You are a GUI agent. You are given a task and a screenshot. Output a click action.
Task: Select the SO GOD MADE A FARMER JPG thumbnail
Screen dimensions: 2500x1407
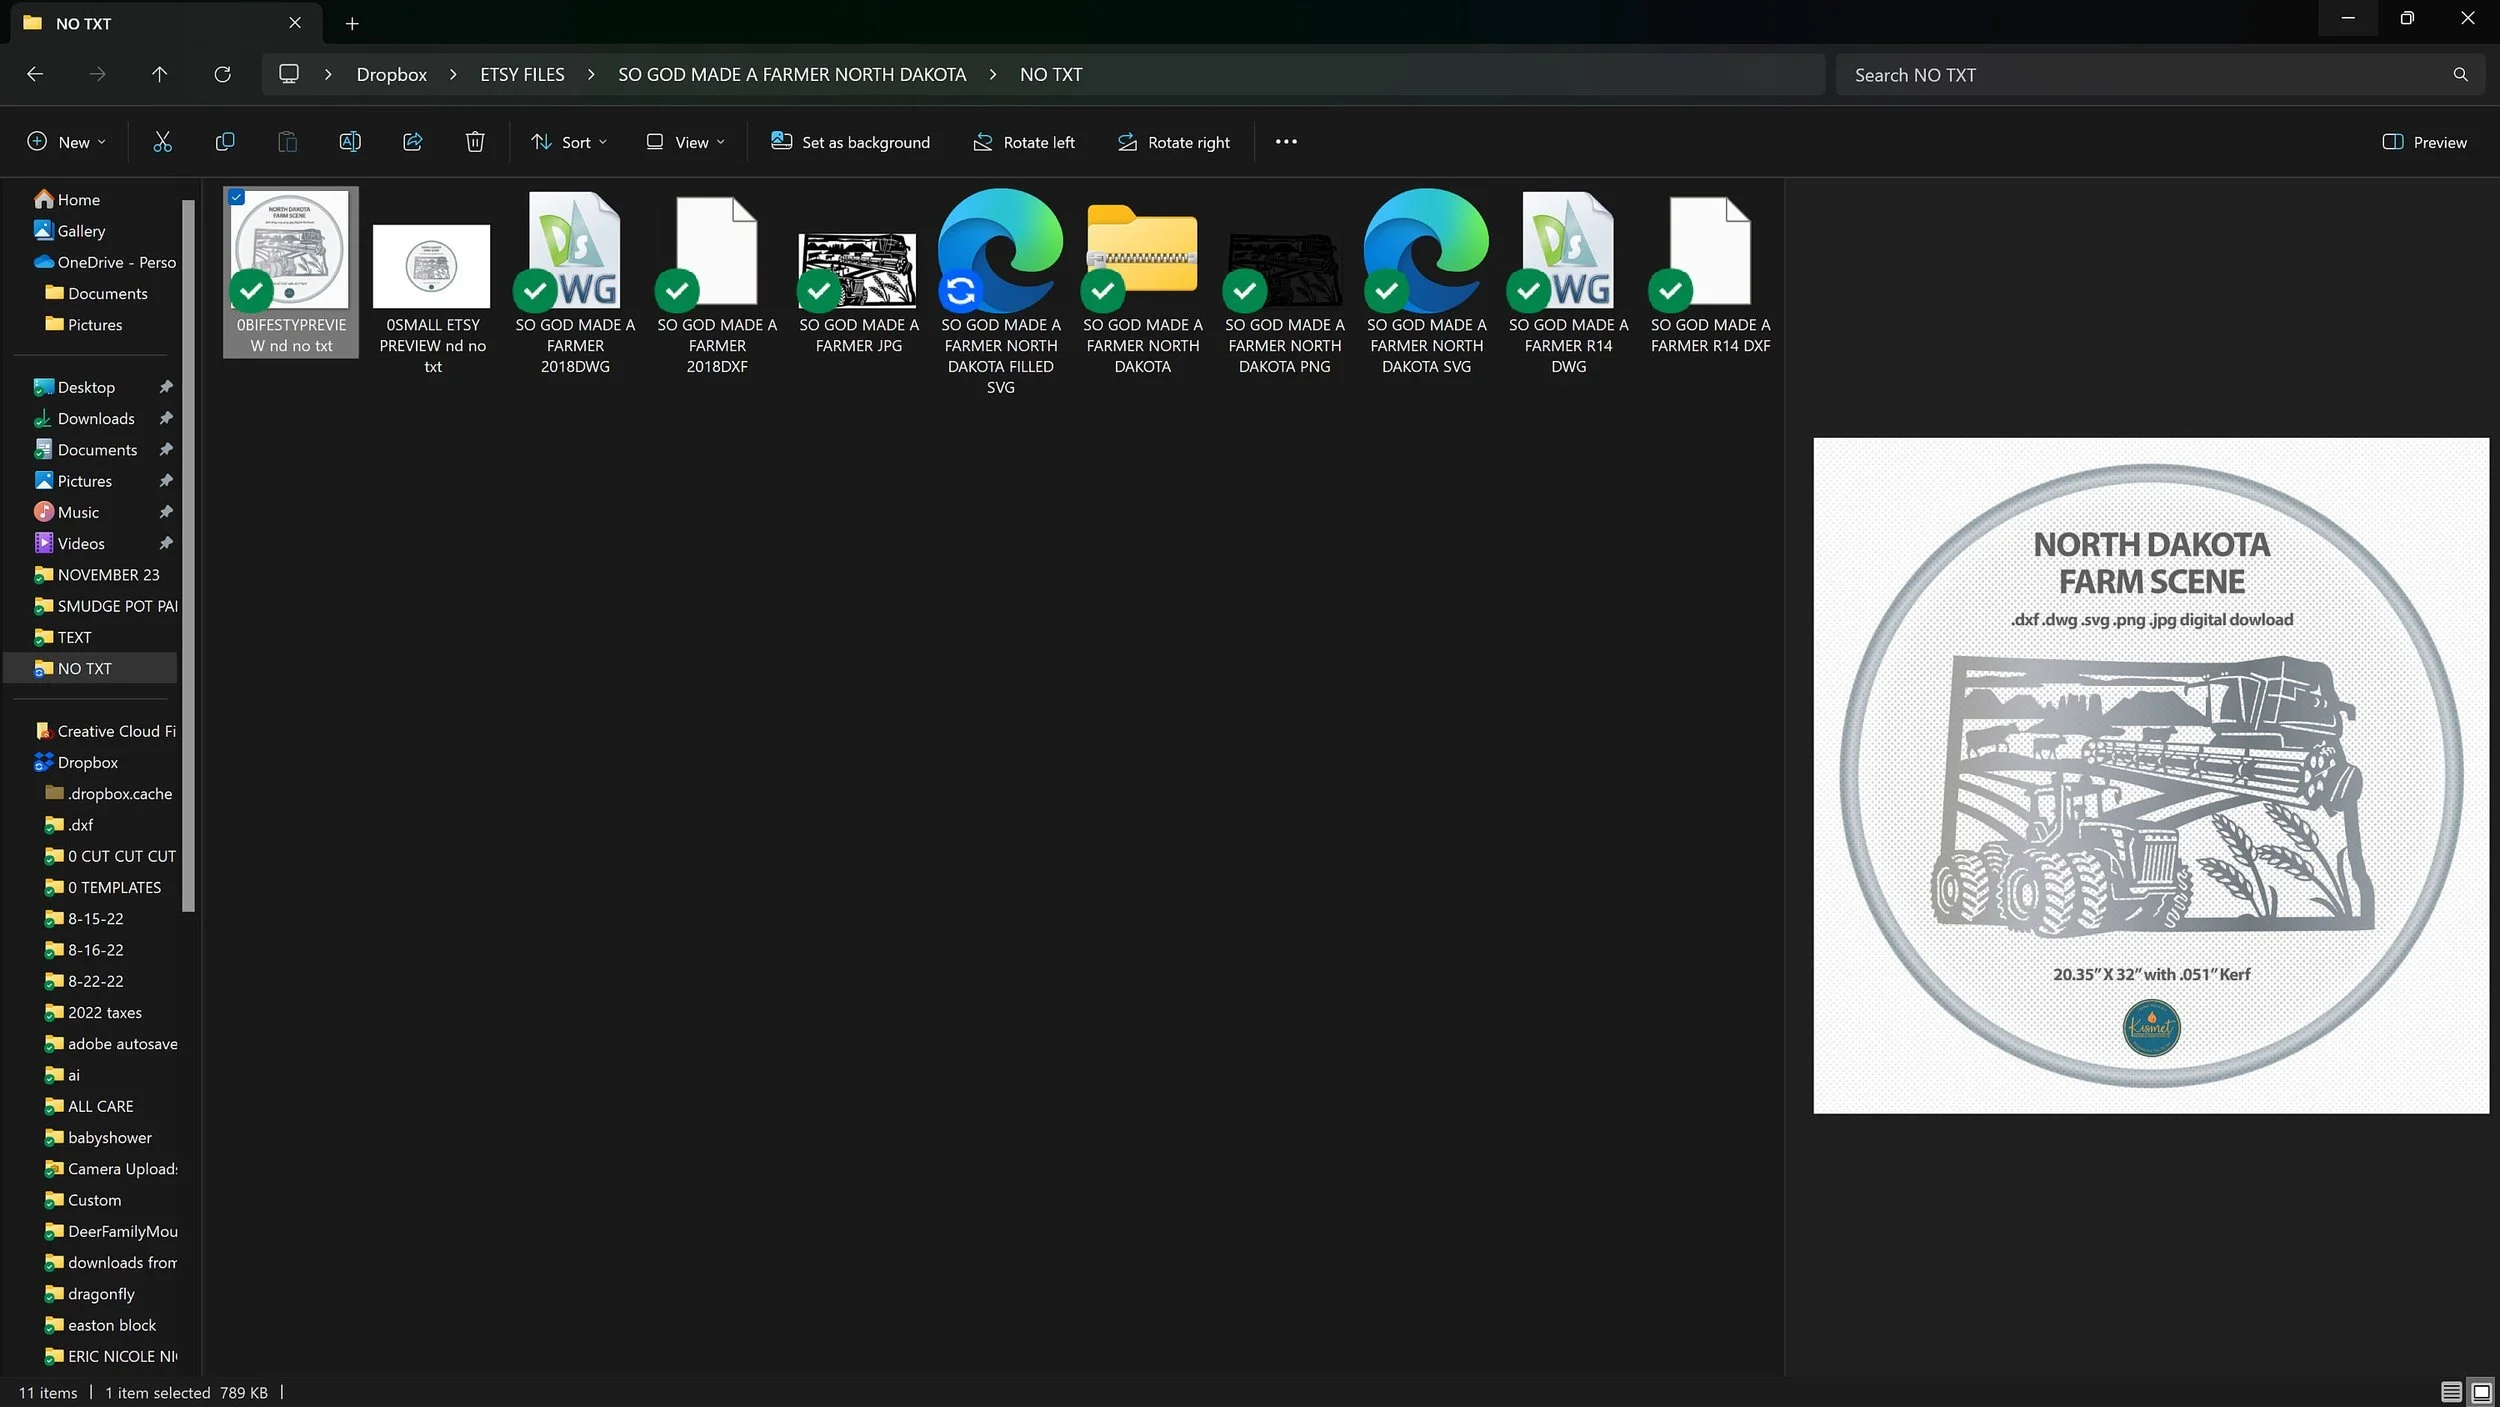(858, 270)
